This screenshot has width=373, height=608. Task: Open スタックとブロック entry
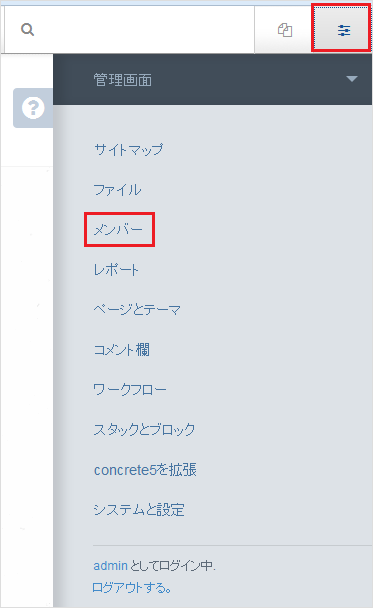coord(144,430)
